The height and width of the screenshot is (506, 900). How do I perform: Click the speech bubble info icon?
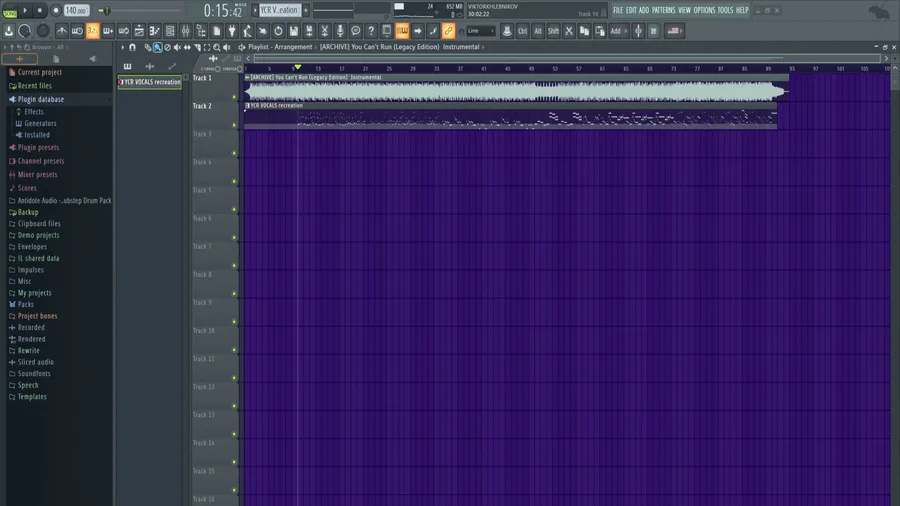tap(356, 31)
